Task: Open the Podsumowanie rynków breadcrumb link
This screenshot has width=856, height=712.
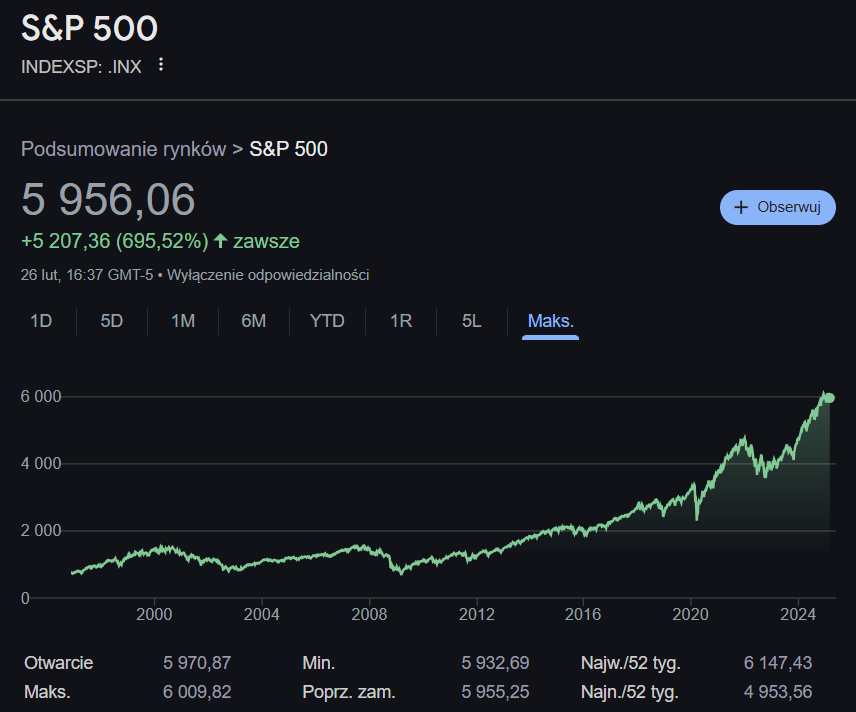Action: (123, 149)
